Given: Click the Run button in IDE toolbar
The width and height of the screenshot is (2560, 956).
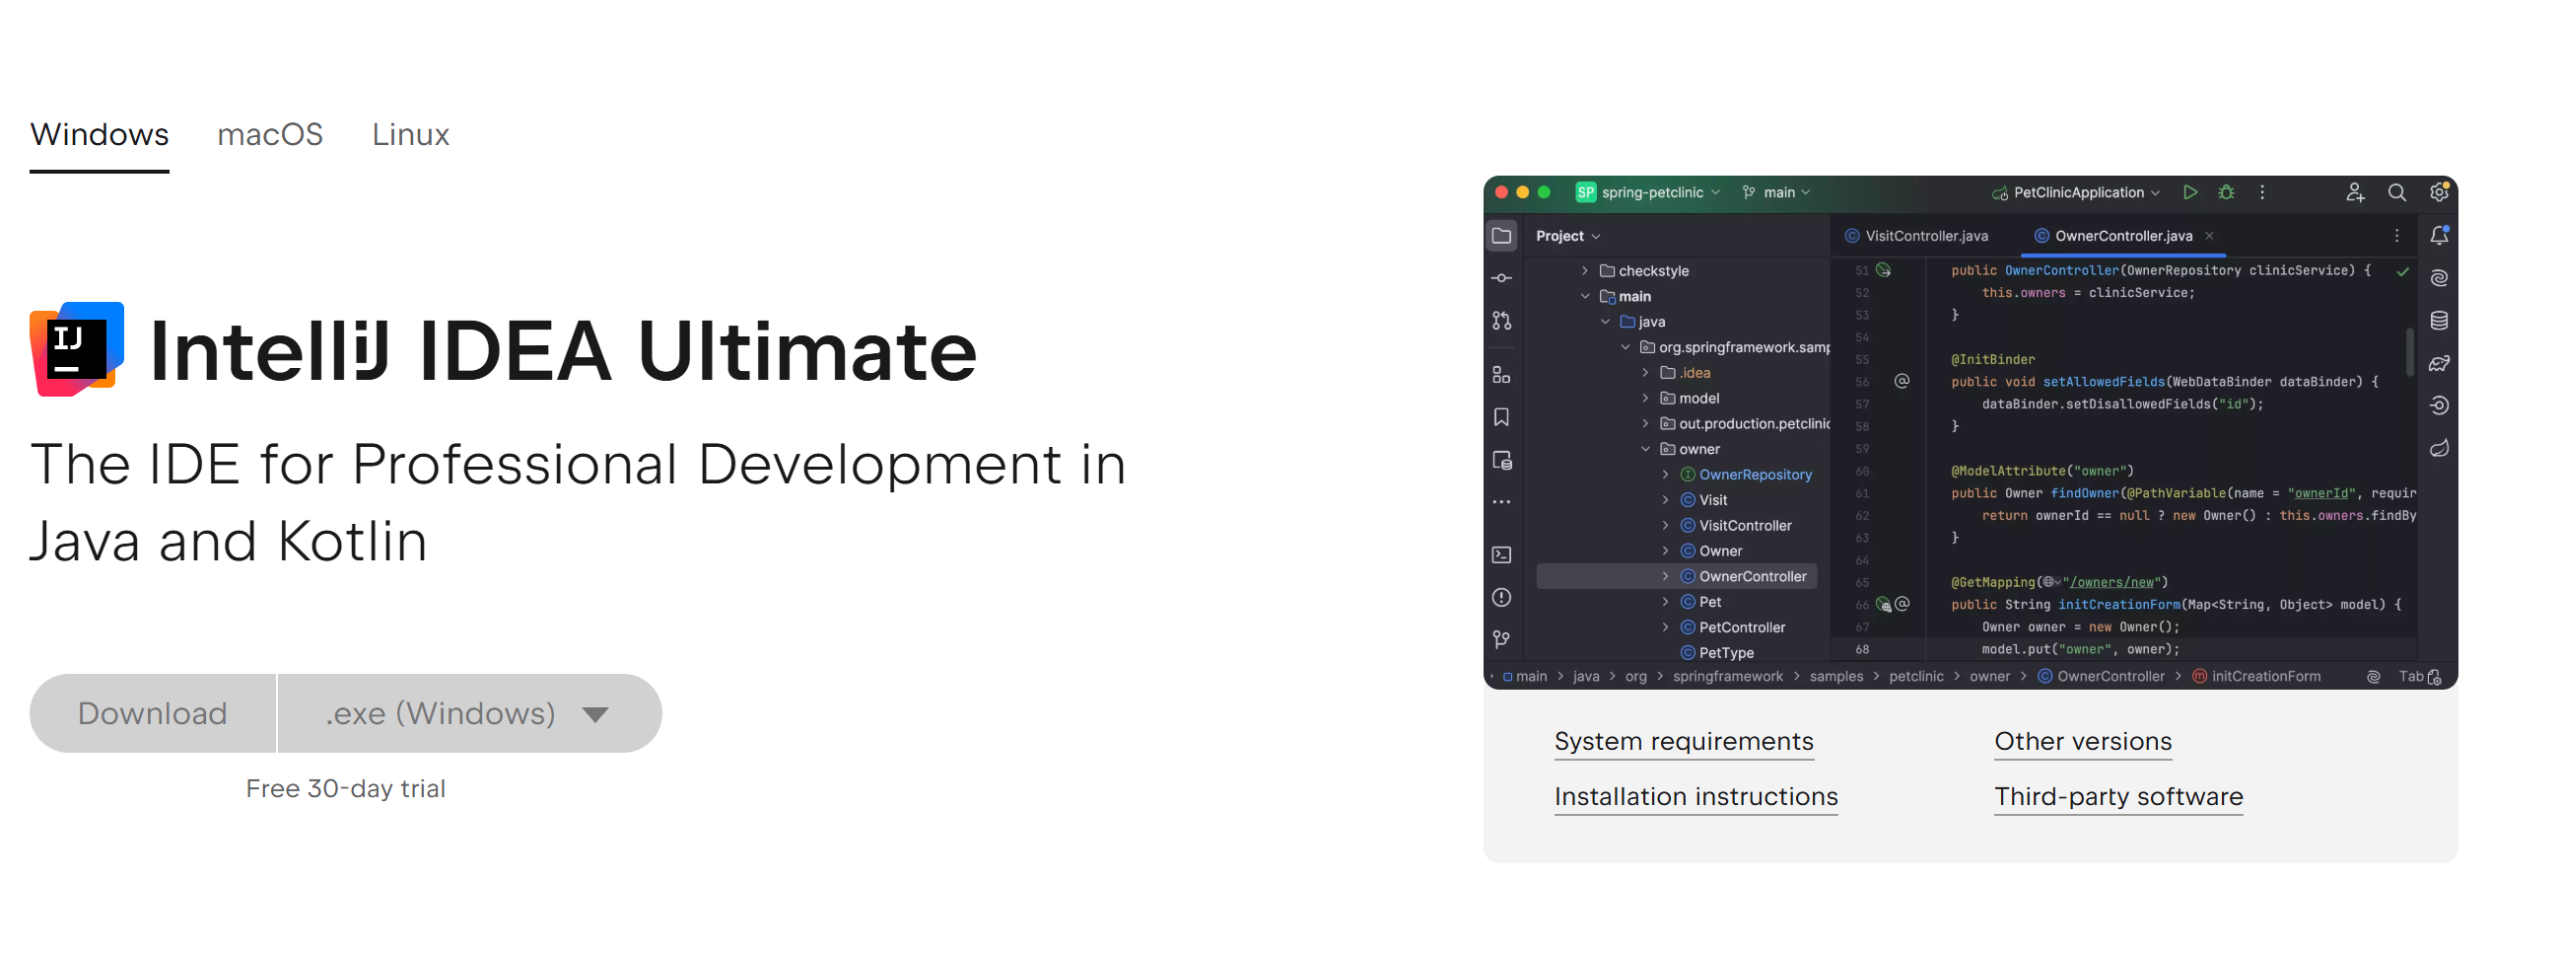Looking at the screenshot, I should point(2190,192).
